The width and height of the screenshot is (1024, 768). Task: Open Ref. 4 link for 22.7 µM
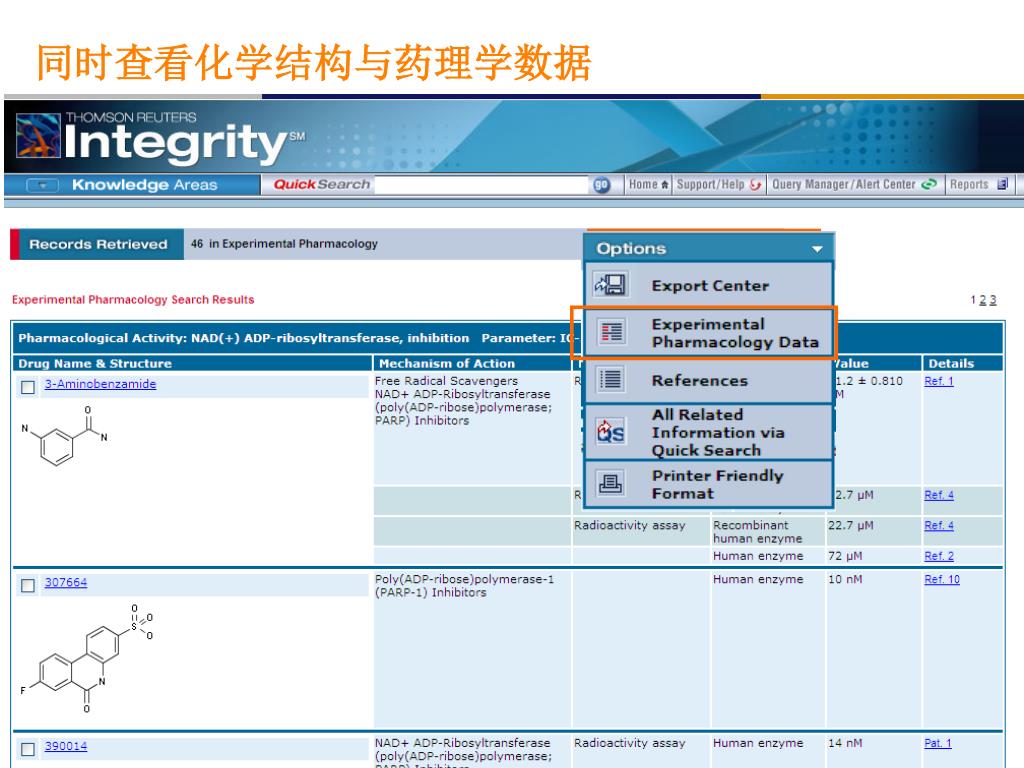pos(938,525)
